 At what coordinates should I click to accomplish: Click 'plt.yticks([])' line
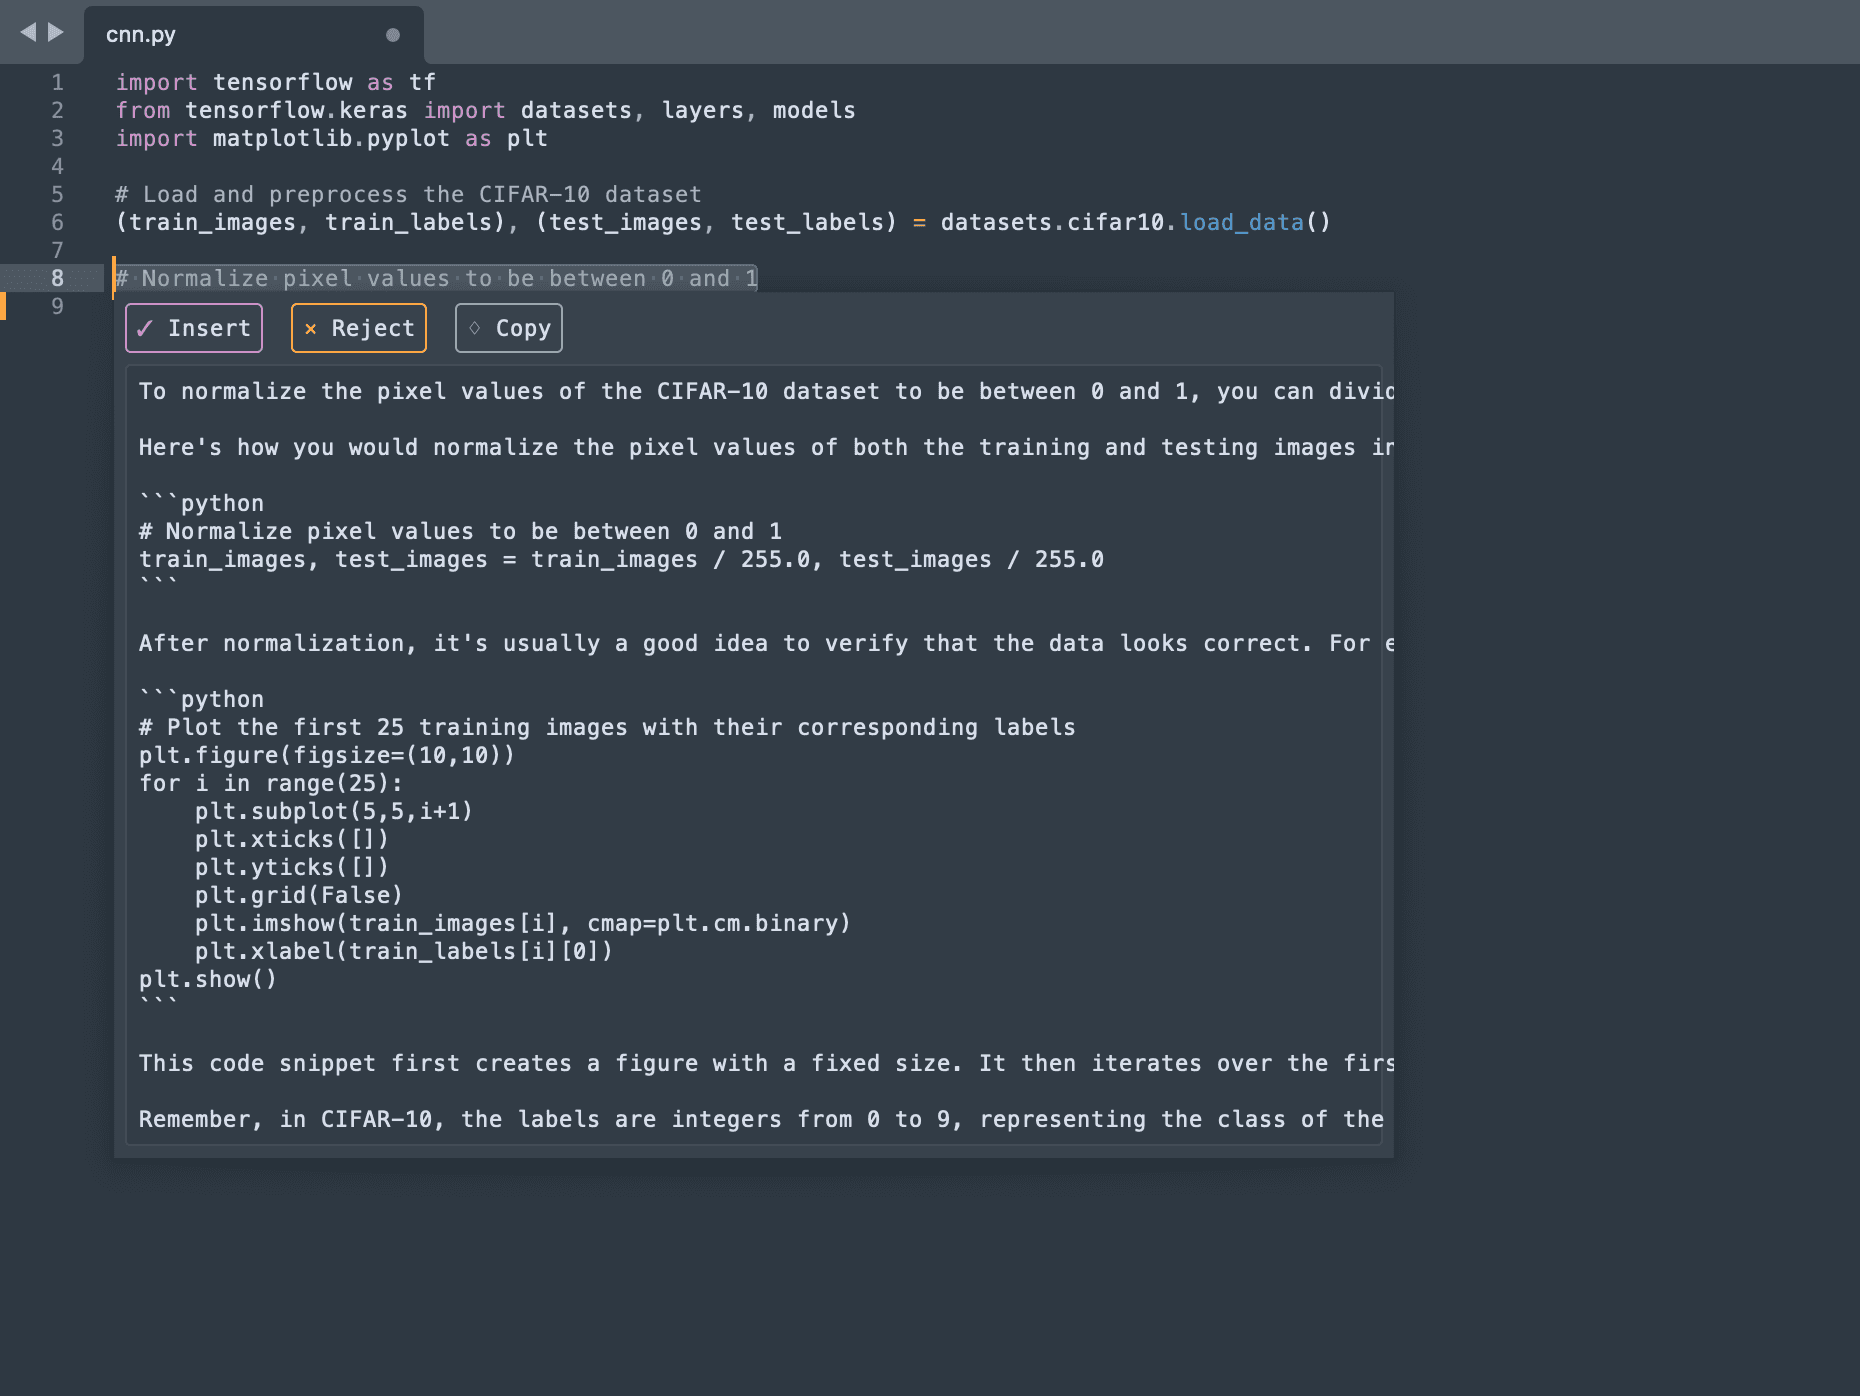coord(291,867)
